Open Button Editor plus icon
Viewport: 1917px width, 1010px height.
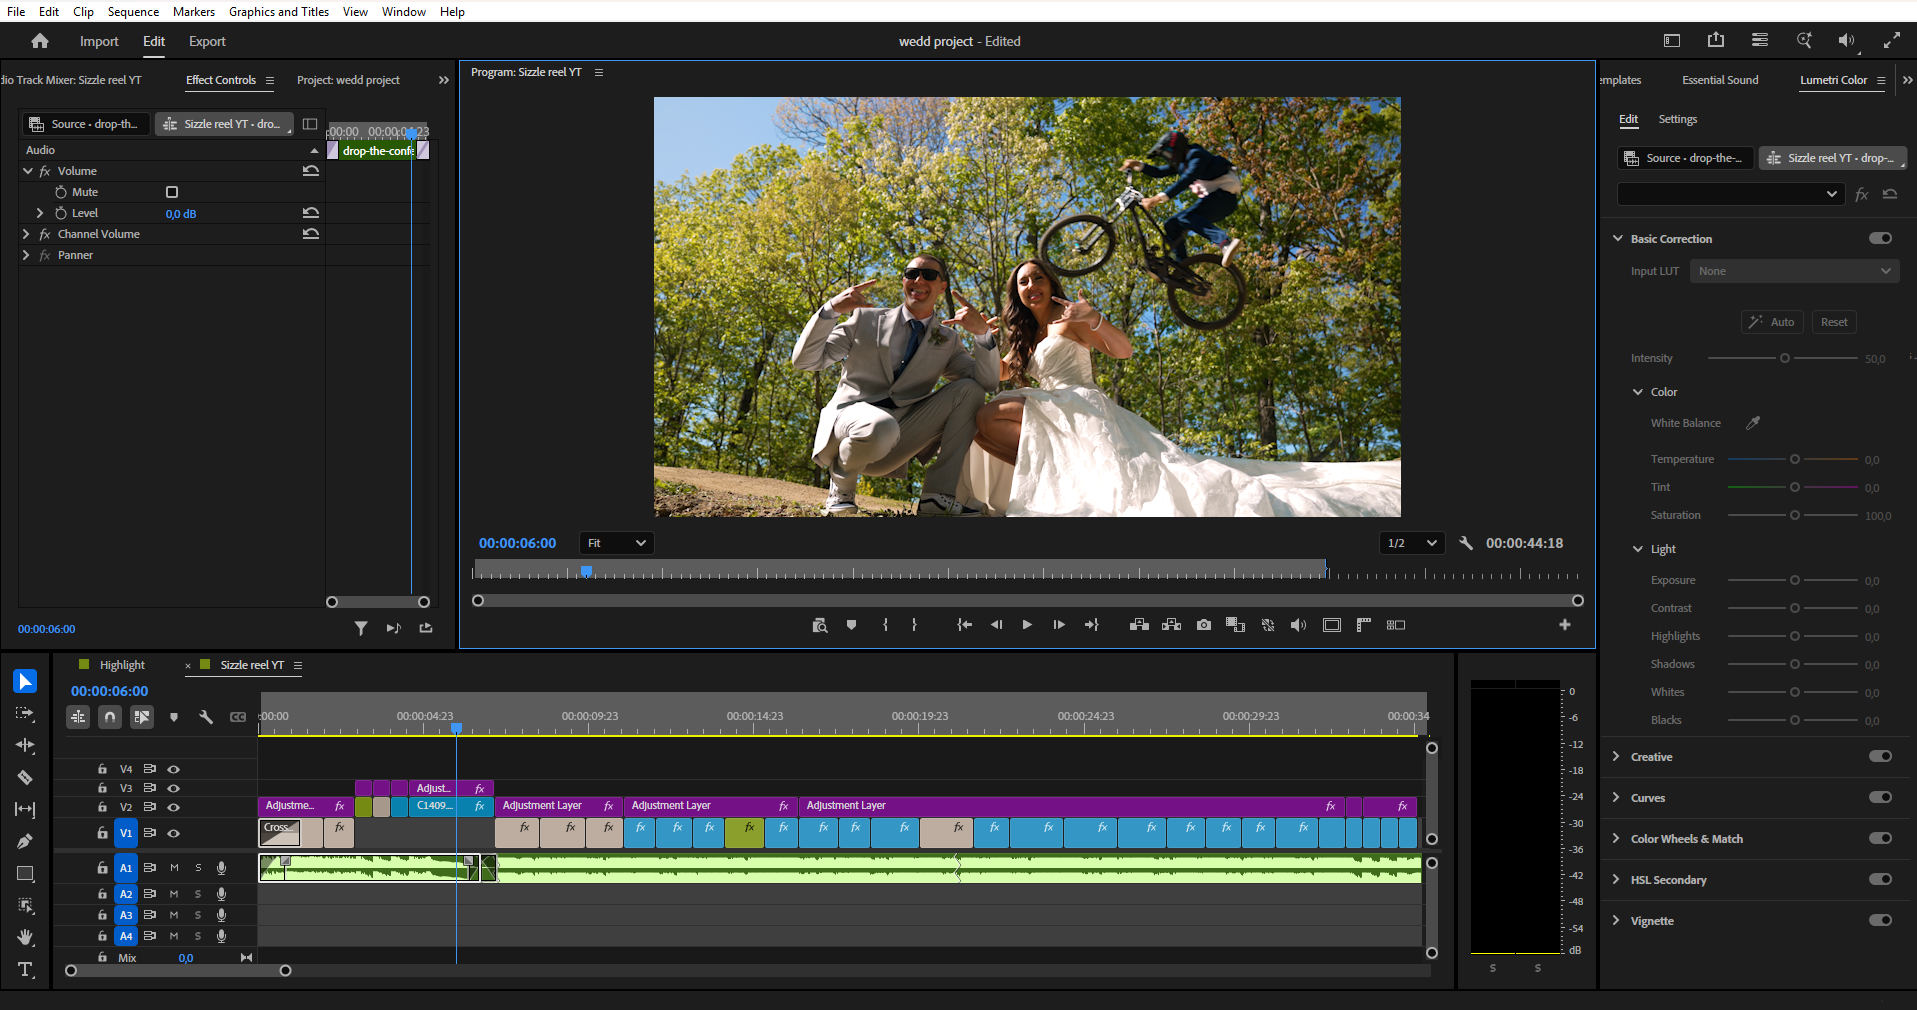pos(1565,625)
